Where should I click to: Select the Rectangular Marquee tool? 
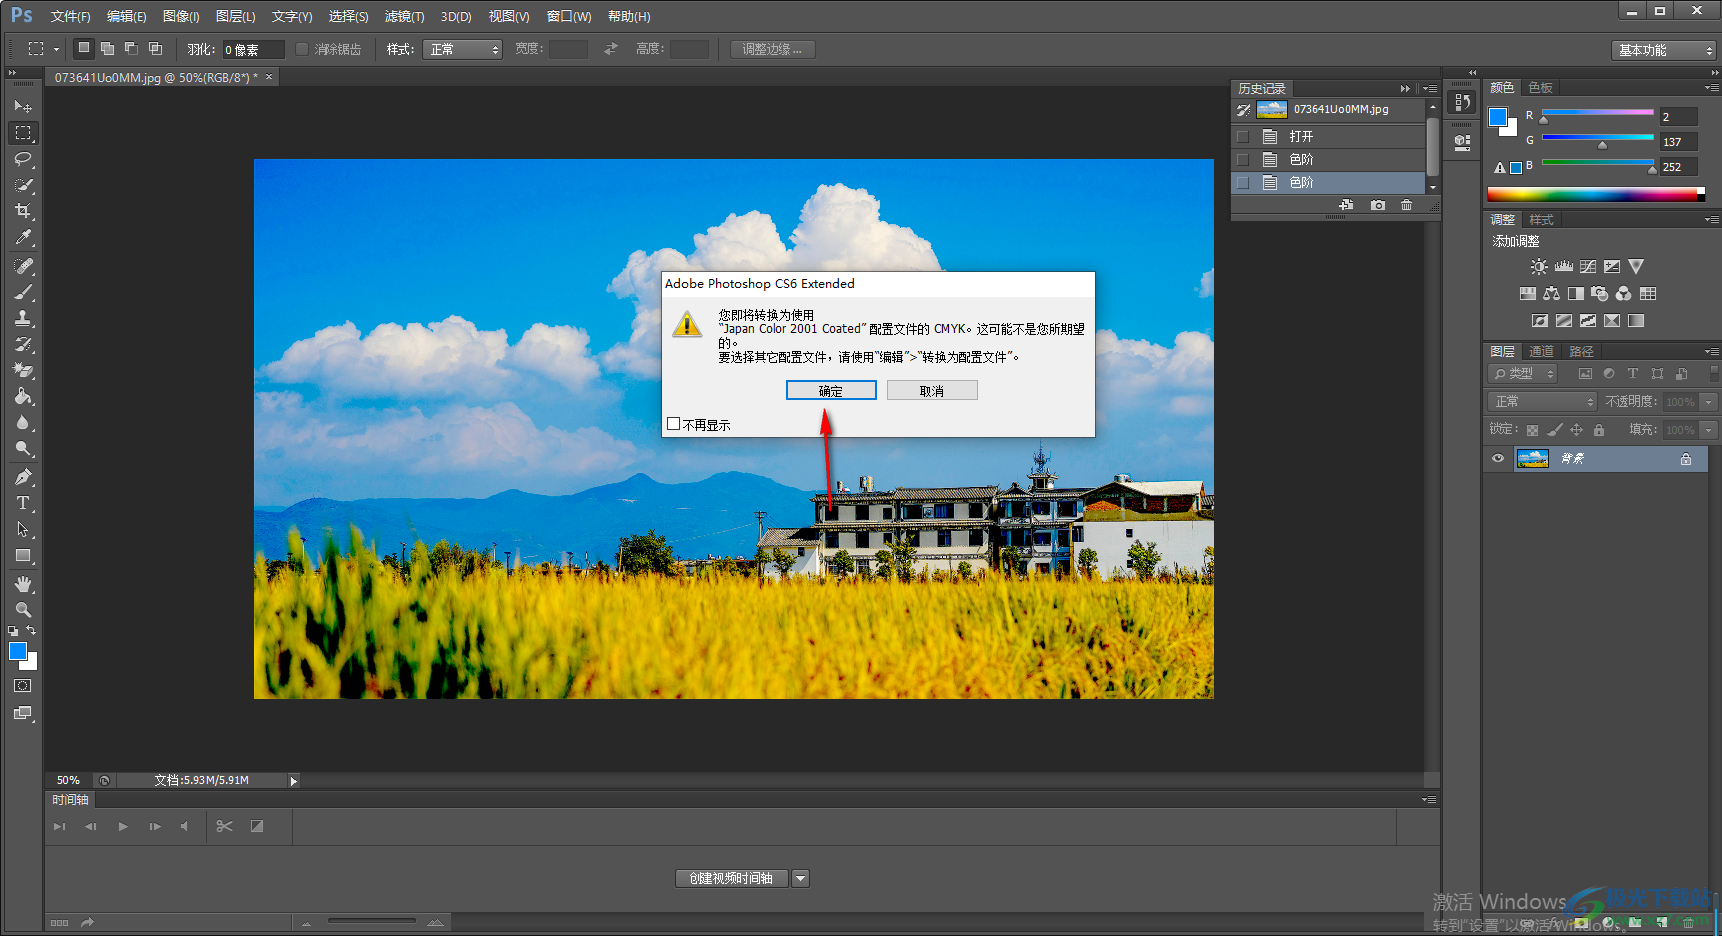coord(23,132)
